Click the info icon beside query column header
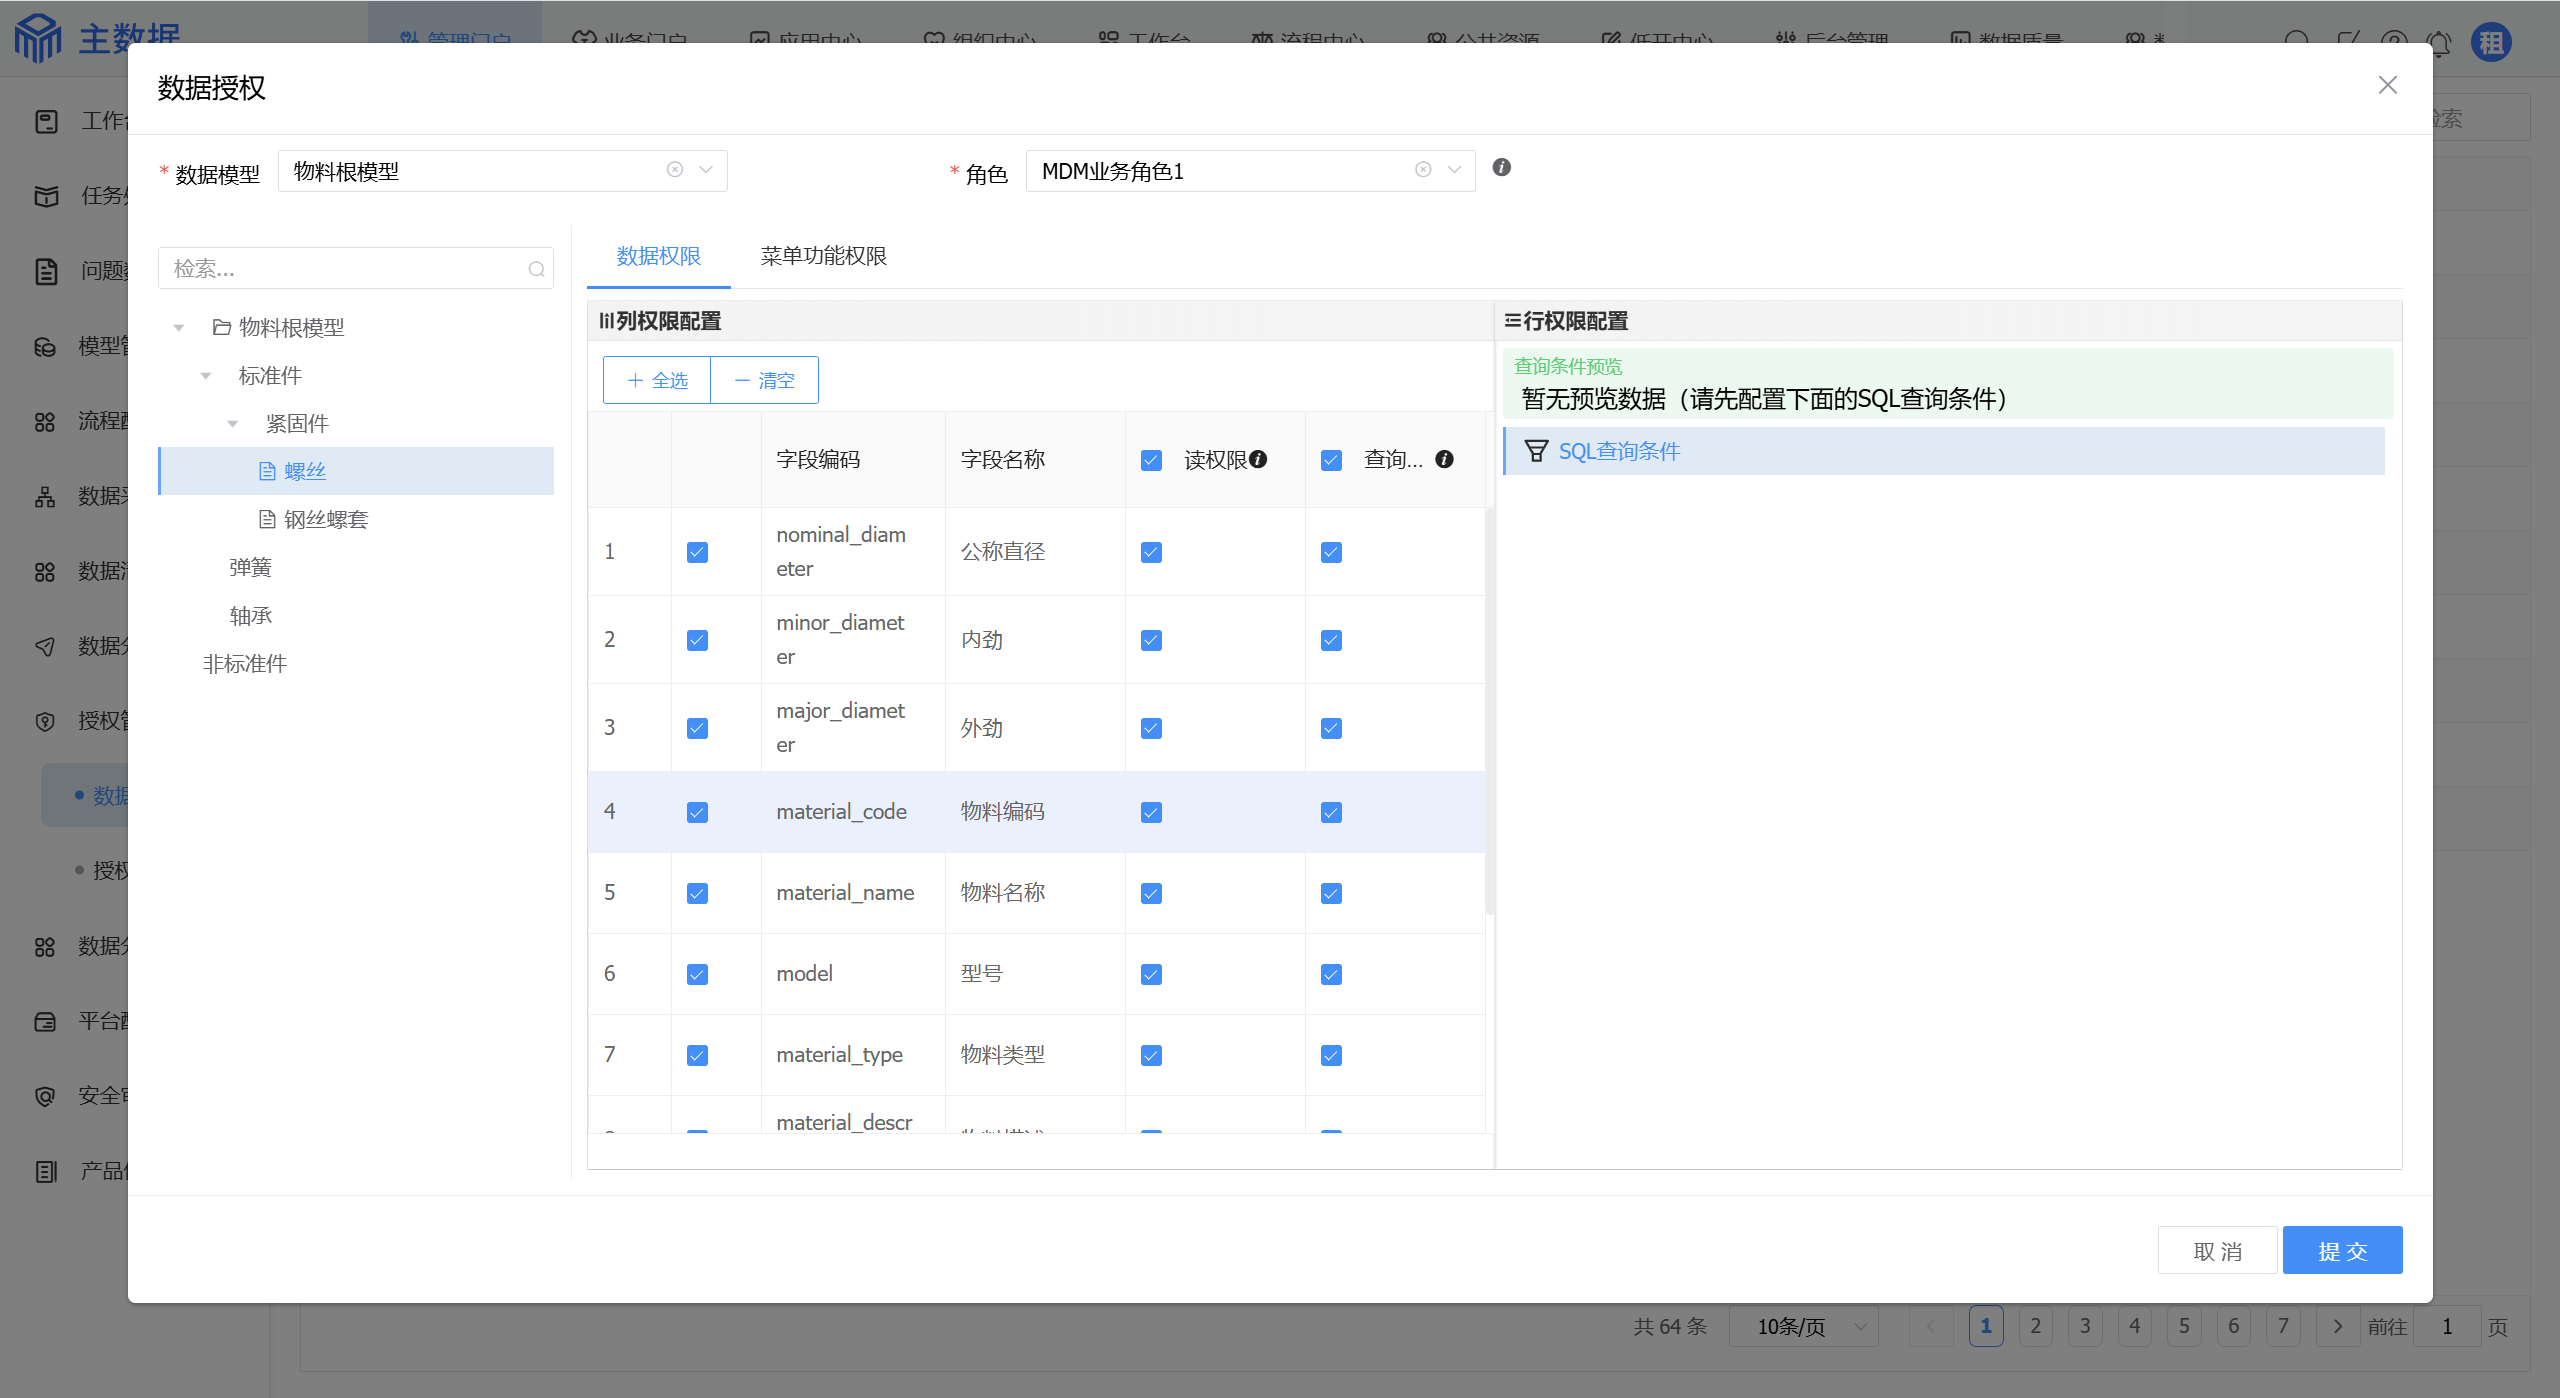 (x=1444, y=459)
